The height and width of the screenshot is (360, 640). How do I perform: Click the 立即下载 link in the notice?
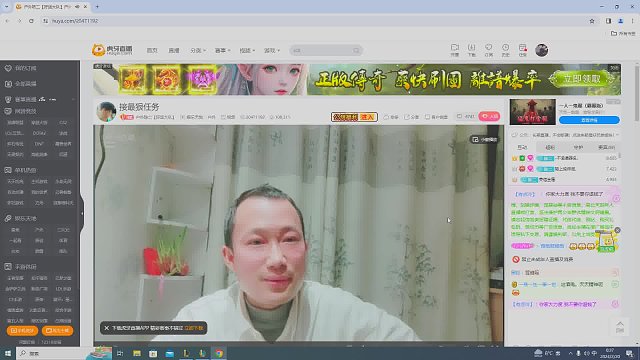193,328
